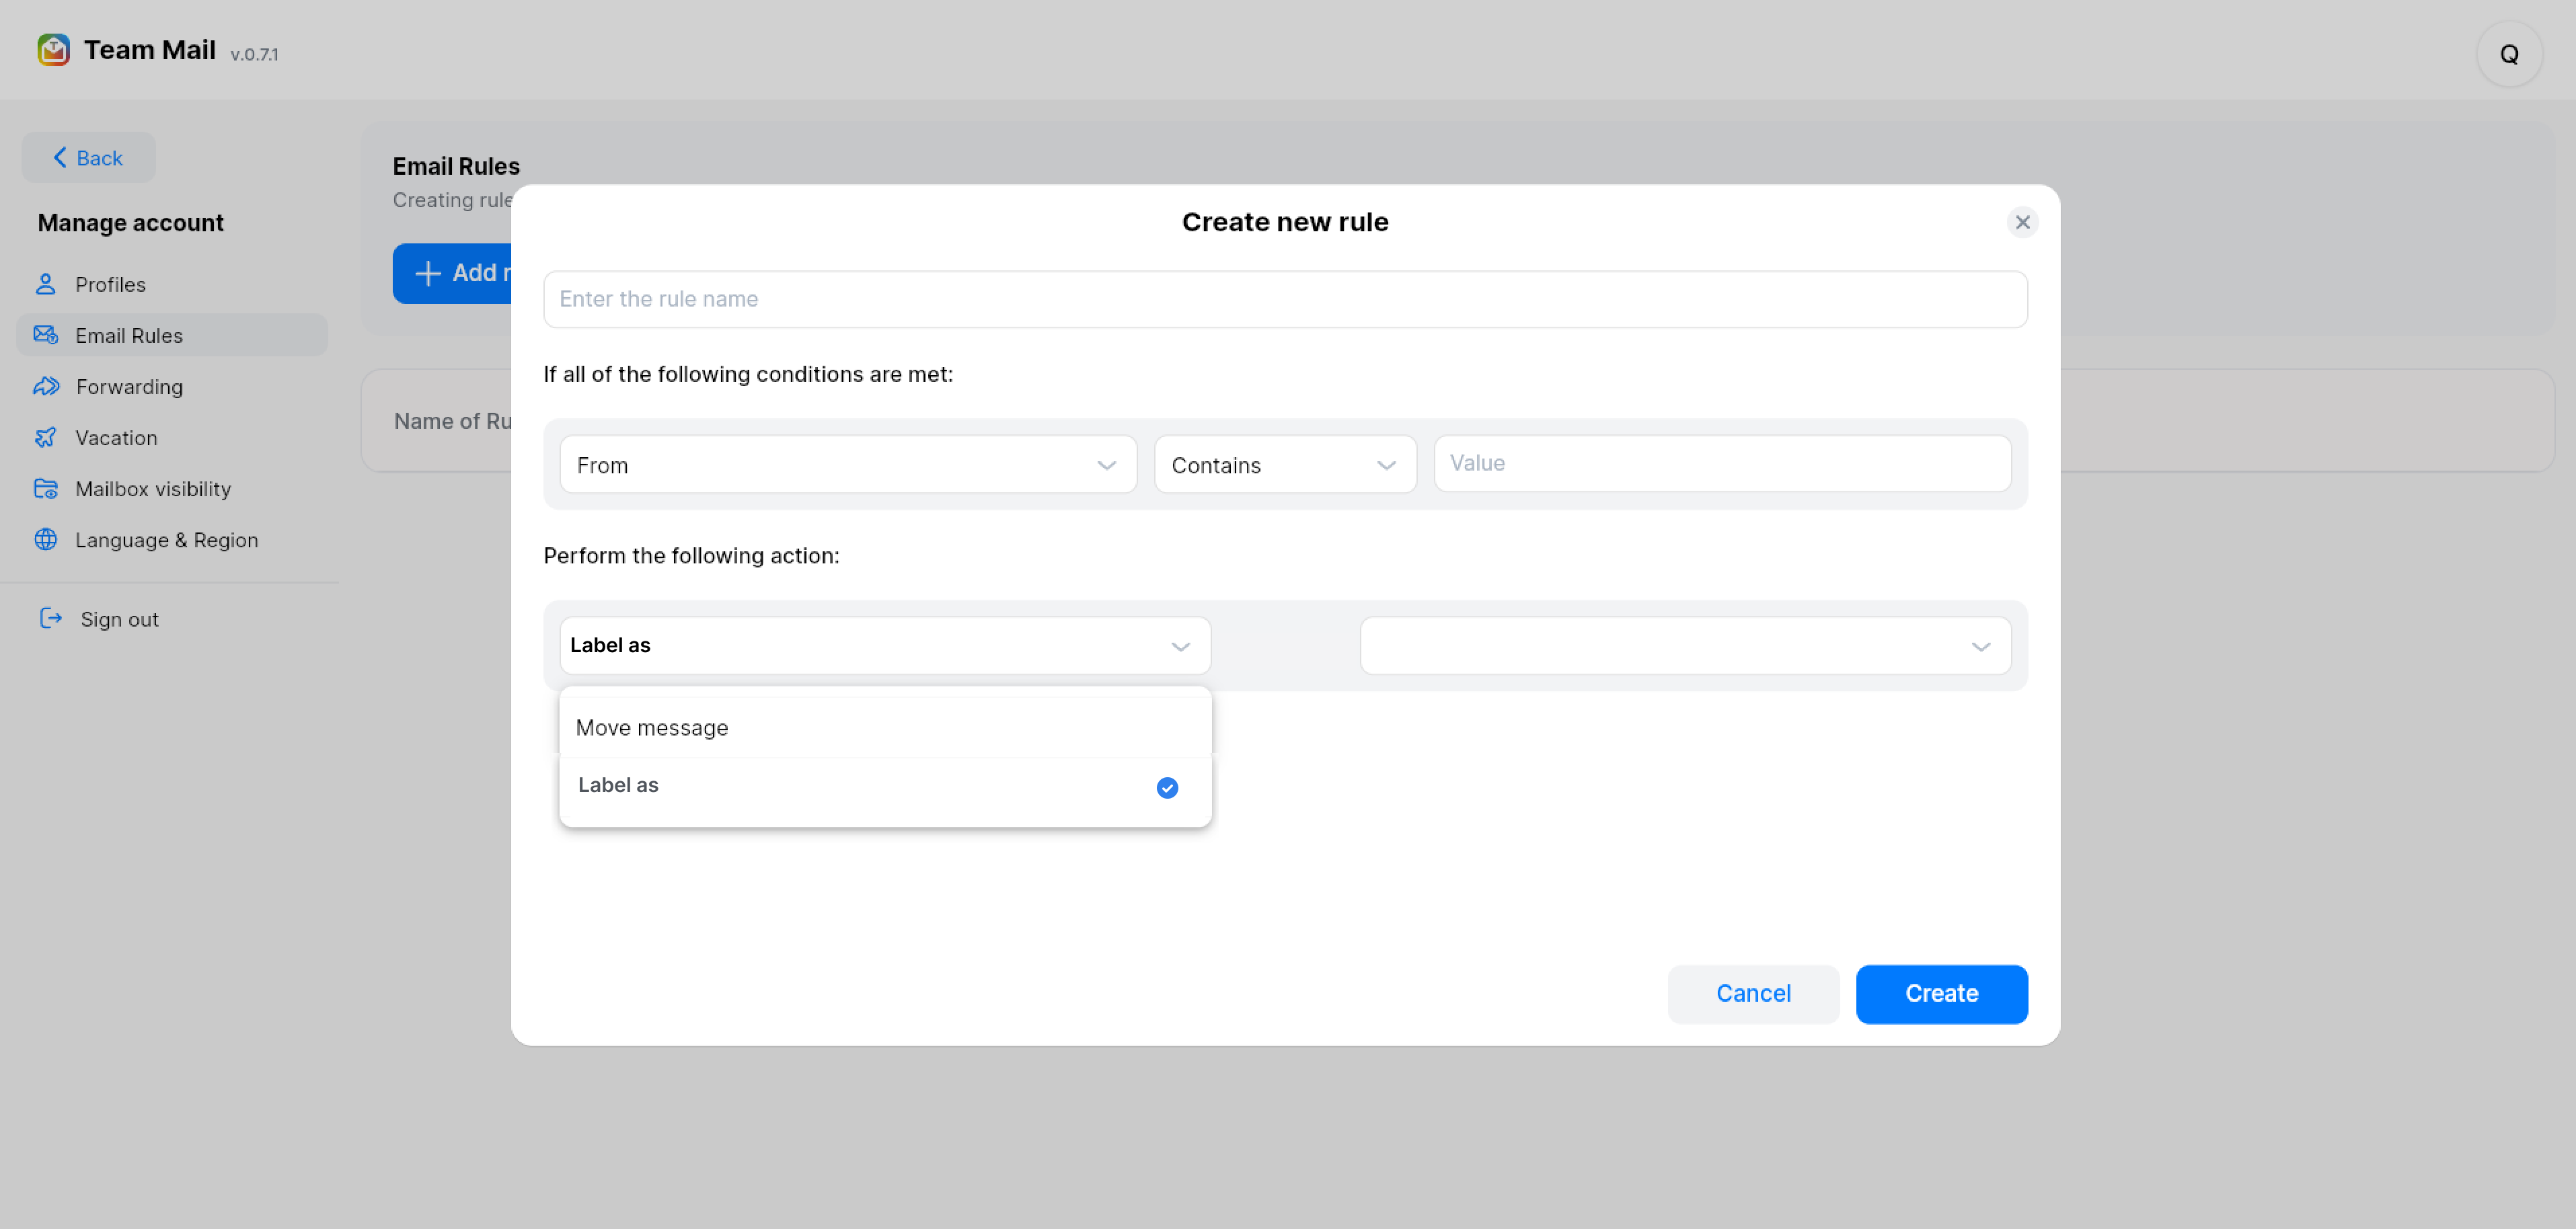Open the From condition dropdown
This screenshot has height=1229, width=2576.
(848, 465)
